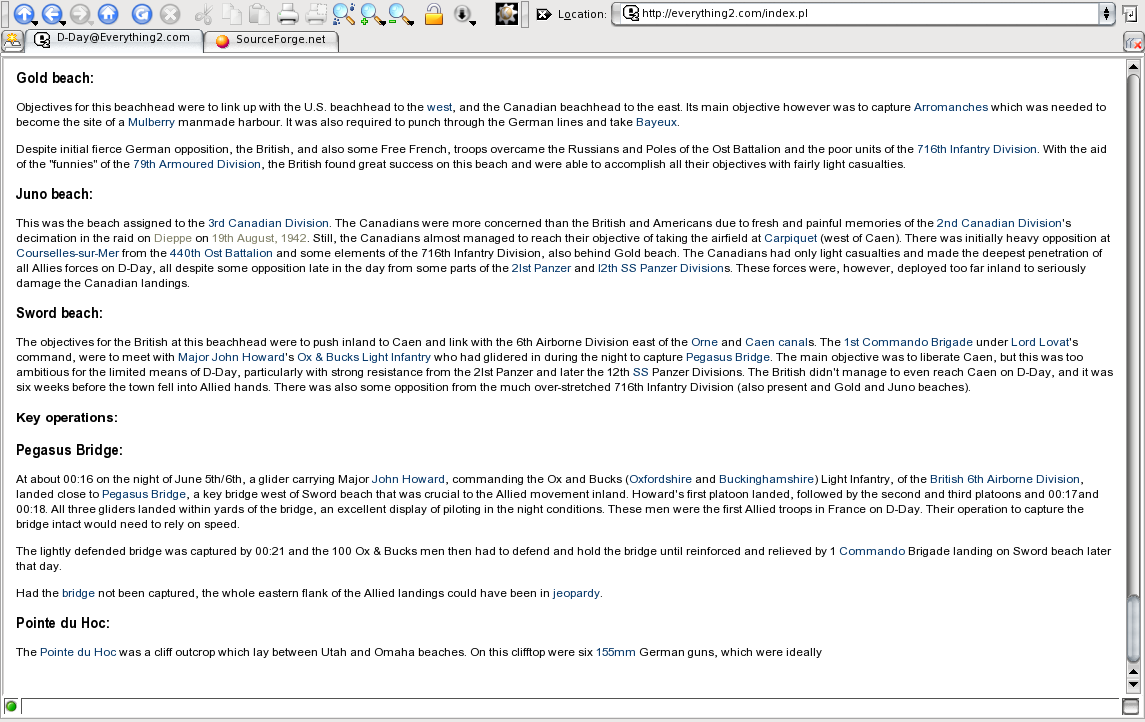1145x722 pixels.
Task: Open the 79th Armoured Division link
Action: [x=196, y=164]
